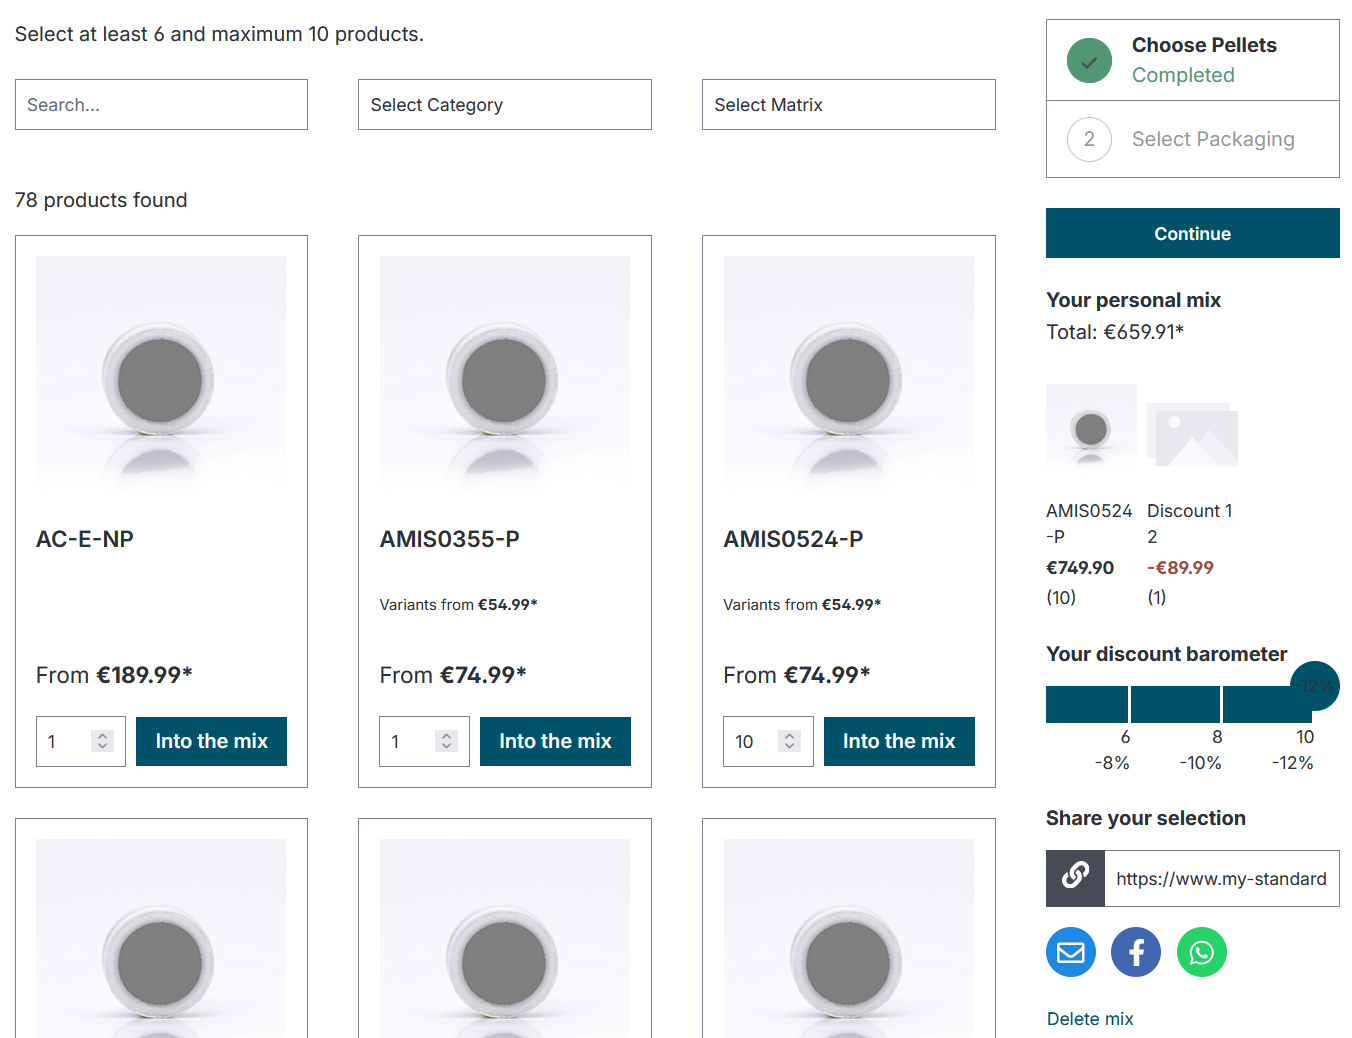Open the Select Matrix dropdown

[x=848, y=104]
